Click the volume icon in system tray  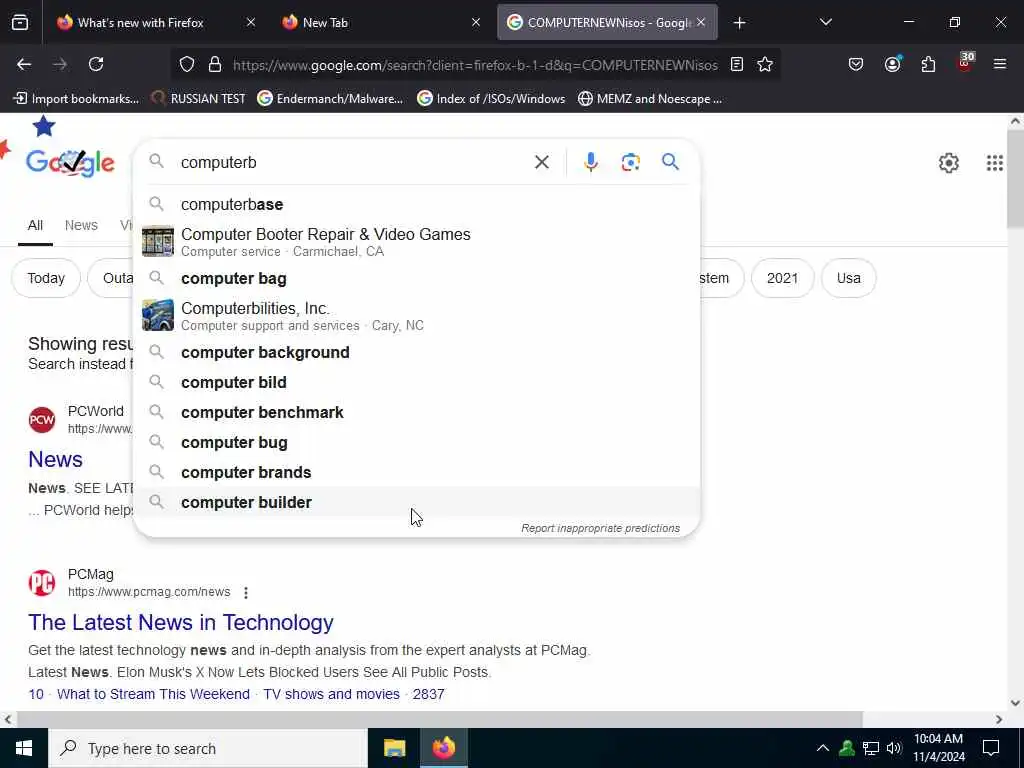[894, 748]
